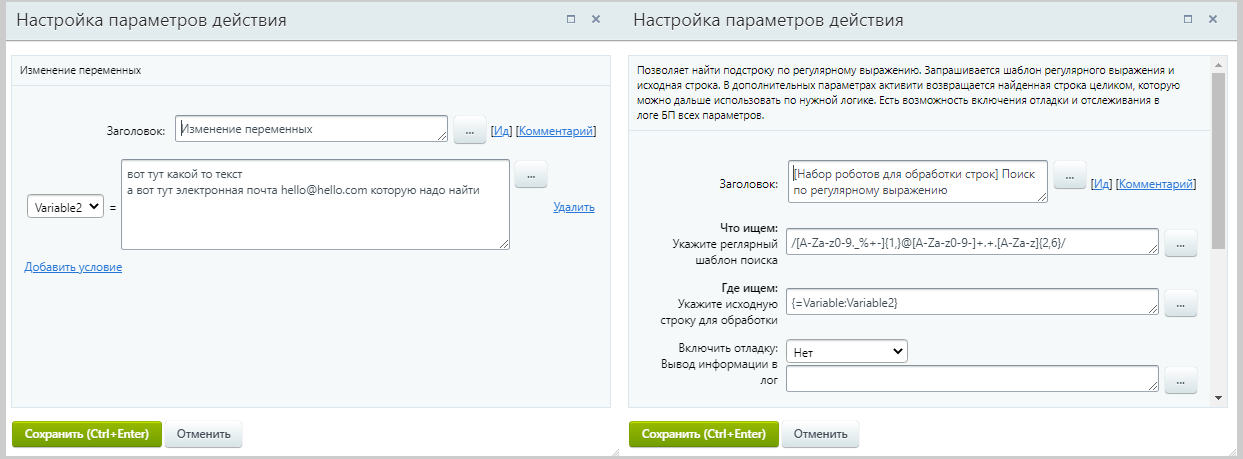Click the 'Удалить' link next to Variable2
This screenshot has width=1243, height=459.
573,207
